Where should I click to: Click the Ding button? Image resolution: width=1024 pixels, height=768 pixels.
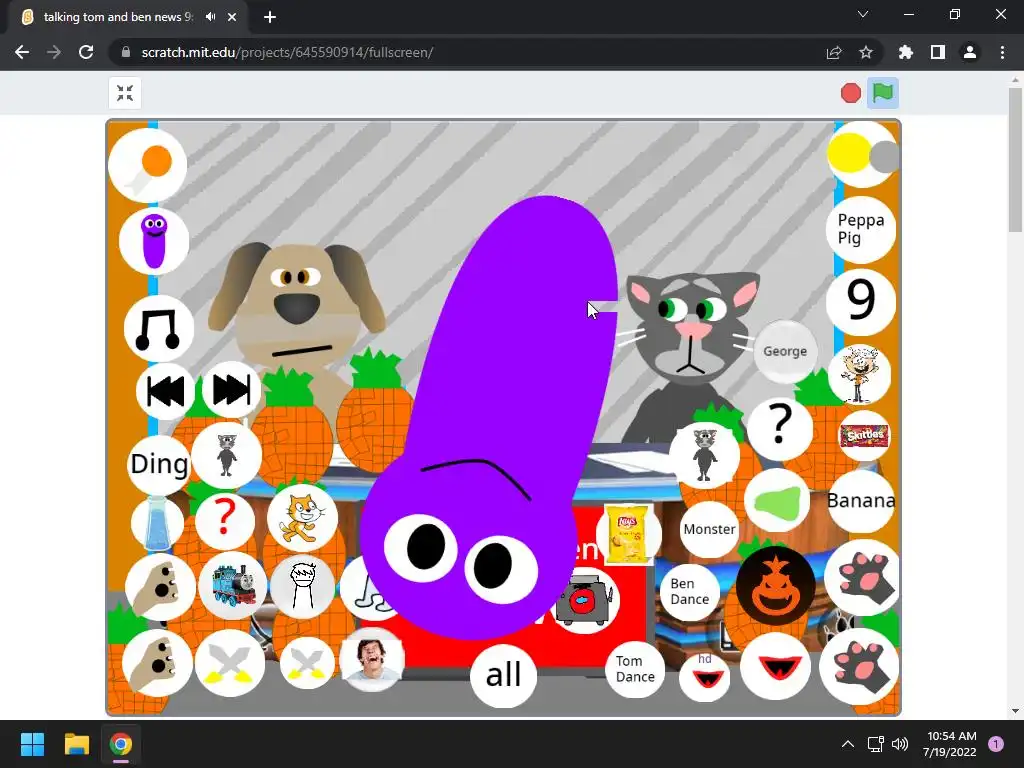pos(159,464)
